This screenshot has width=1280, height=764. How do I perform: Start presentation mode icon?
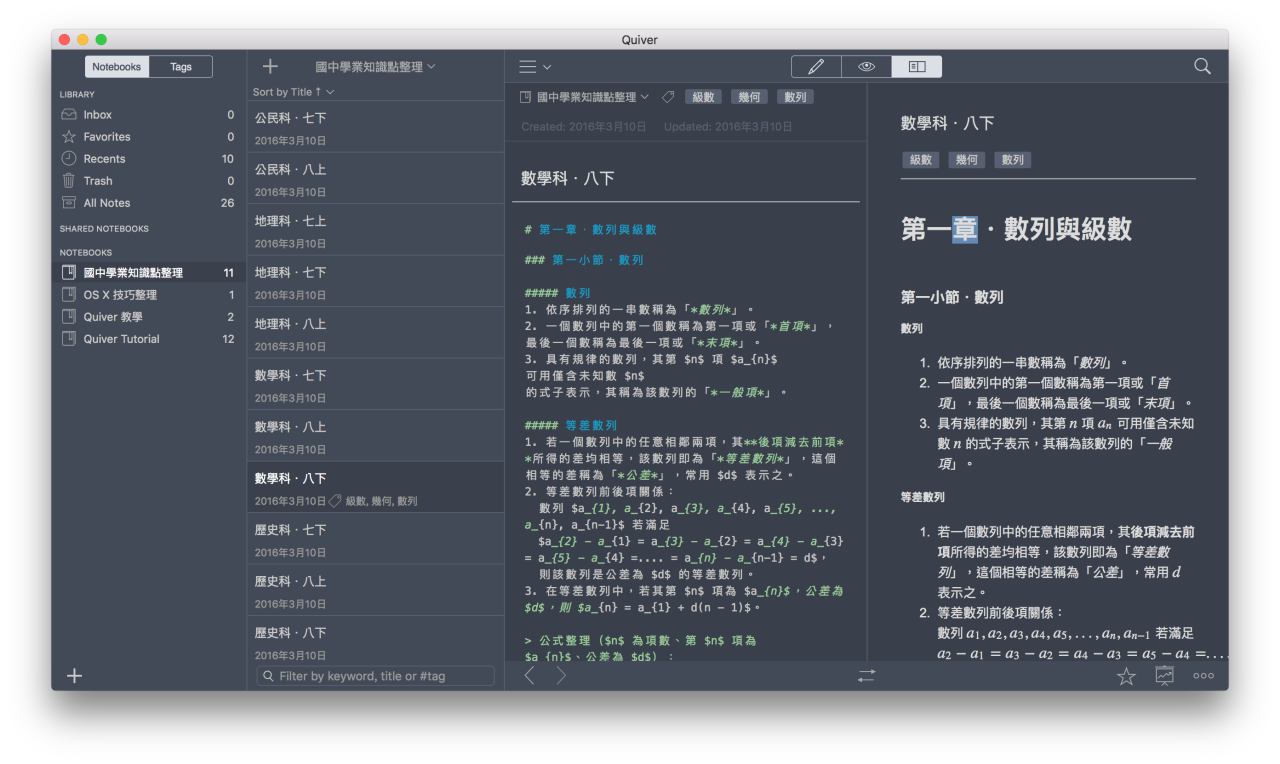point(1165,676)
